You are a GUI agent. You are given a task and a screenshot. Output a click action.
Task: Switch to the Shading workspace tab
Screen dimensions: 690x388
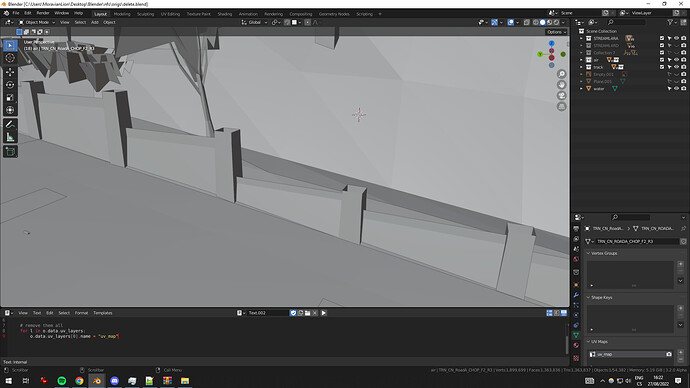point(224,14)
